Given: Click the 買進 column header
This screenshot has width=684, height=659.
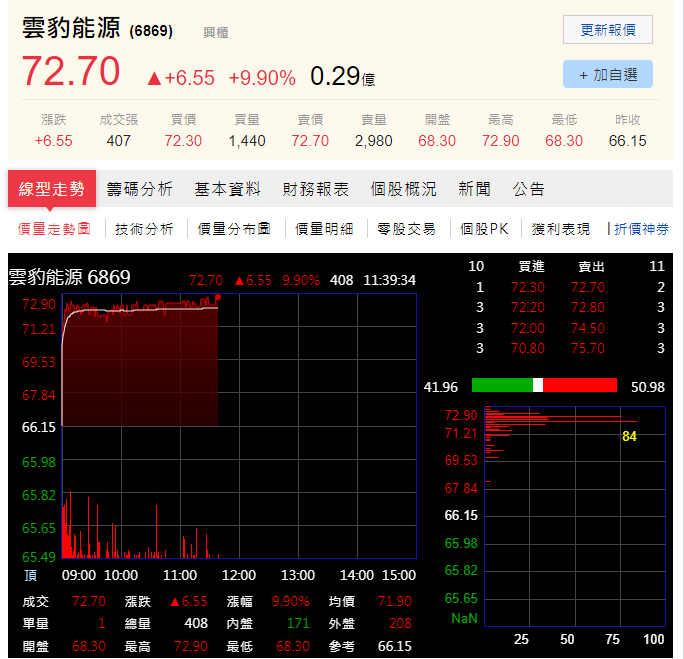Looking at the screenshot, I should (x=531, y=266).
